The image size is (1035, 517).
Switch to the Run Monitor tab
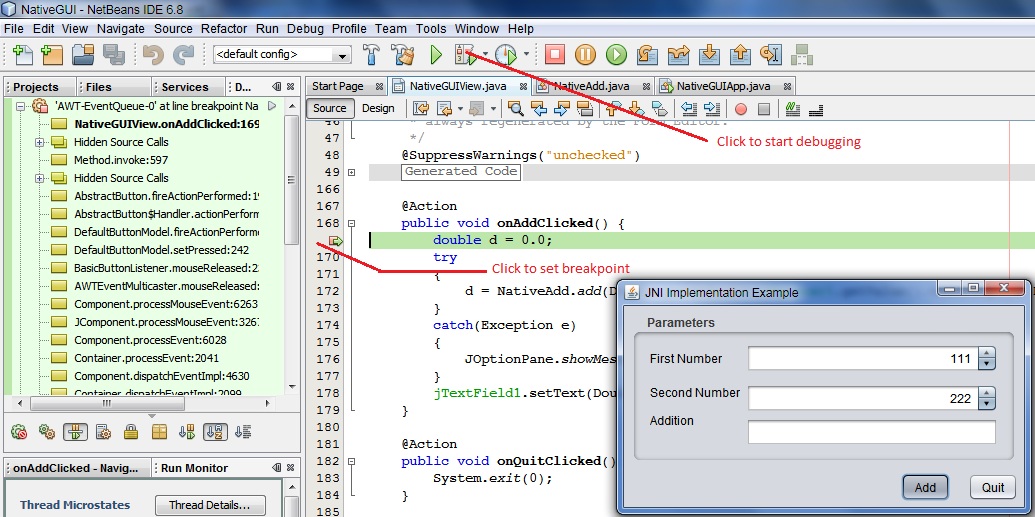pyautogui.click(x=194, y=468)
